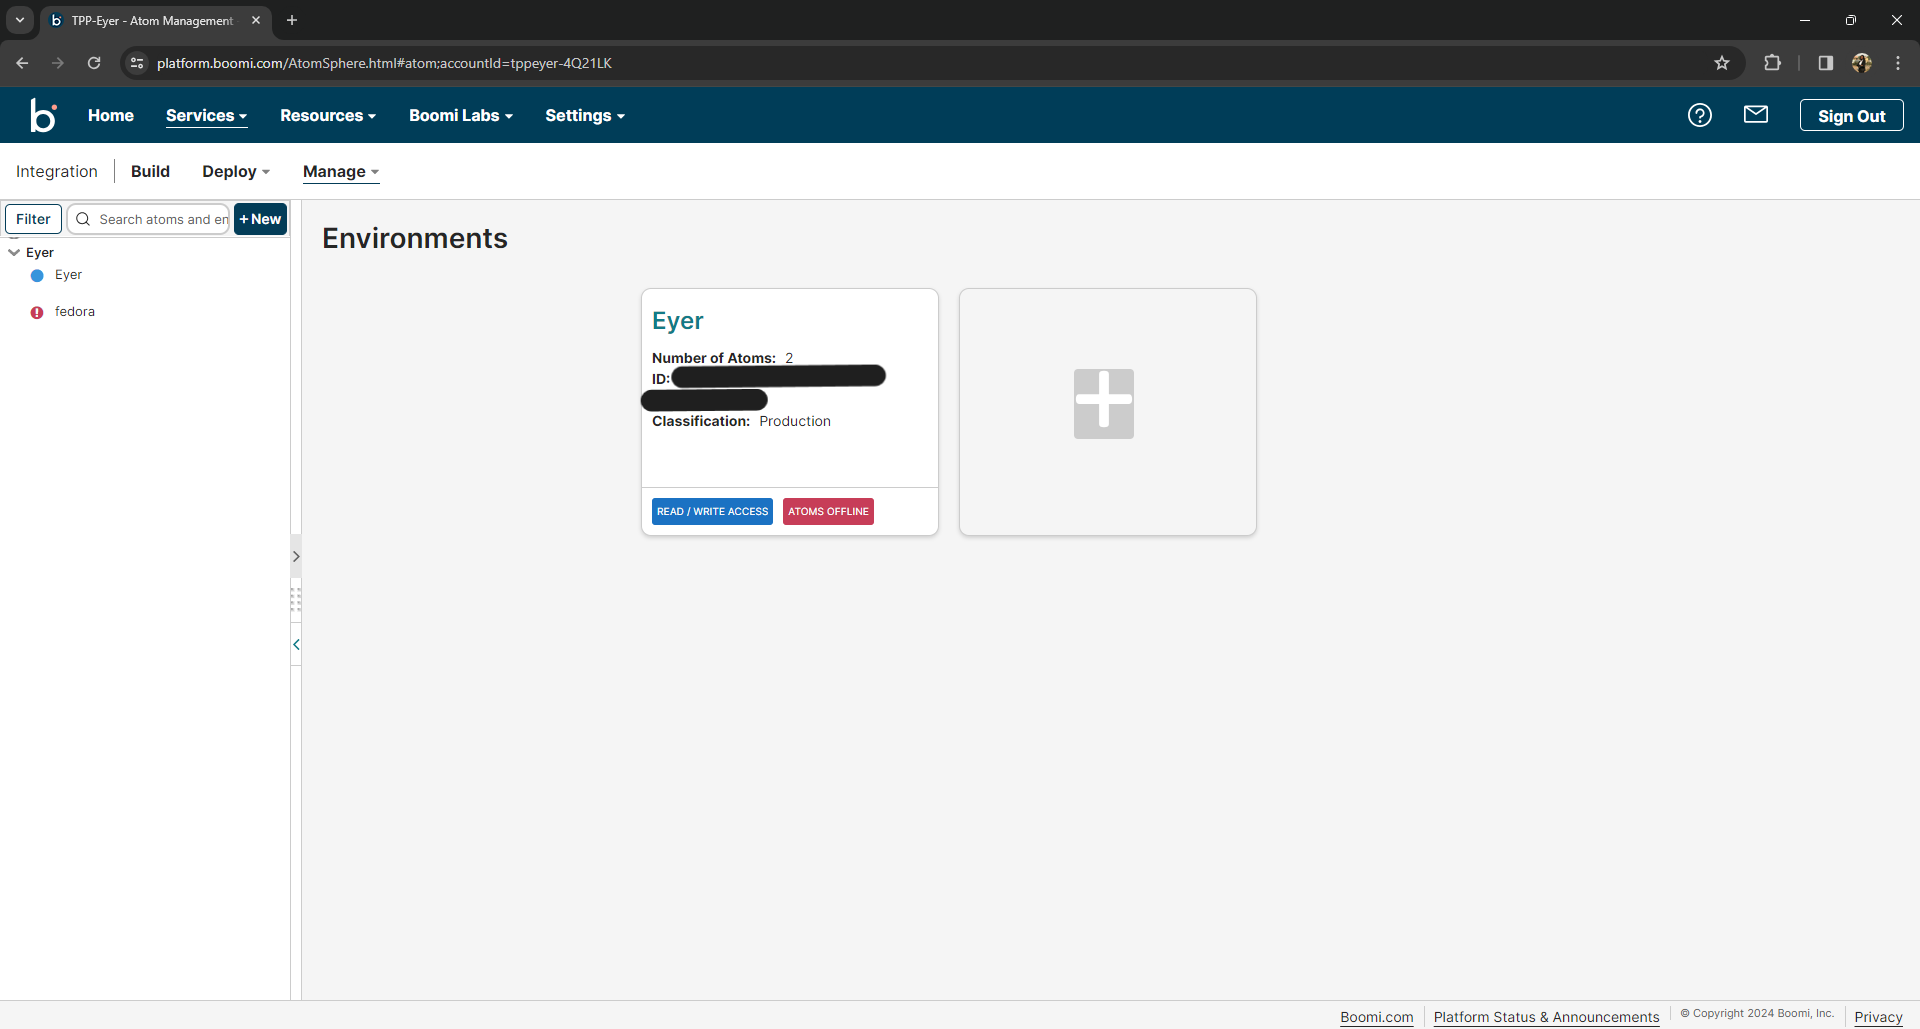Expand the side panel with right chevron
The image size is (1920, 1029).
(x=296, y=557)
